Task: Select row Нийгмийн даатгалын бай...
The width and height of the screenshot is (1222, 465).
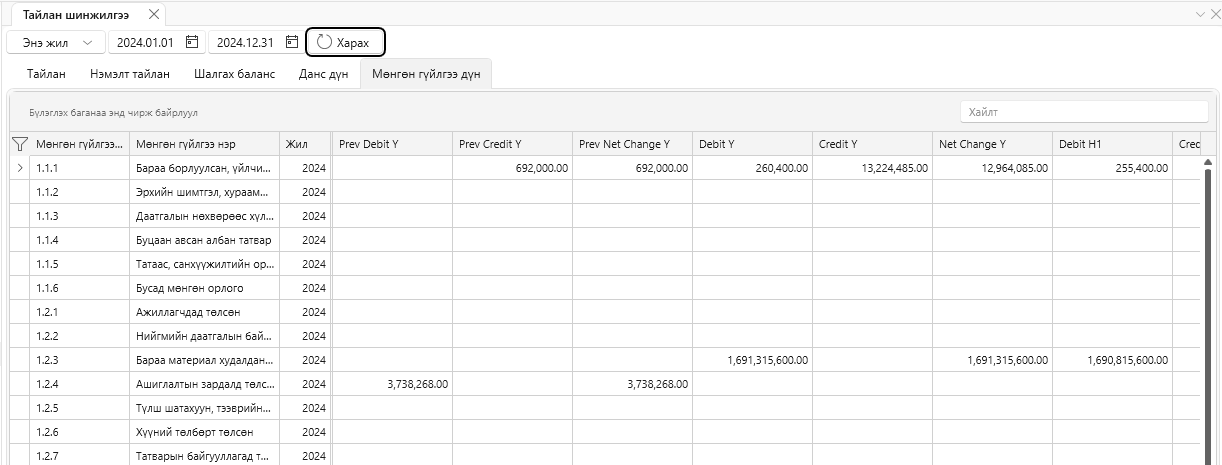Action: (204, 336)
